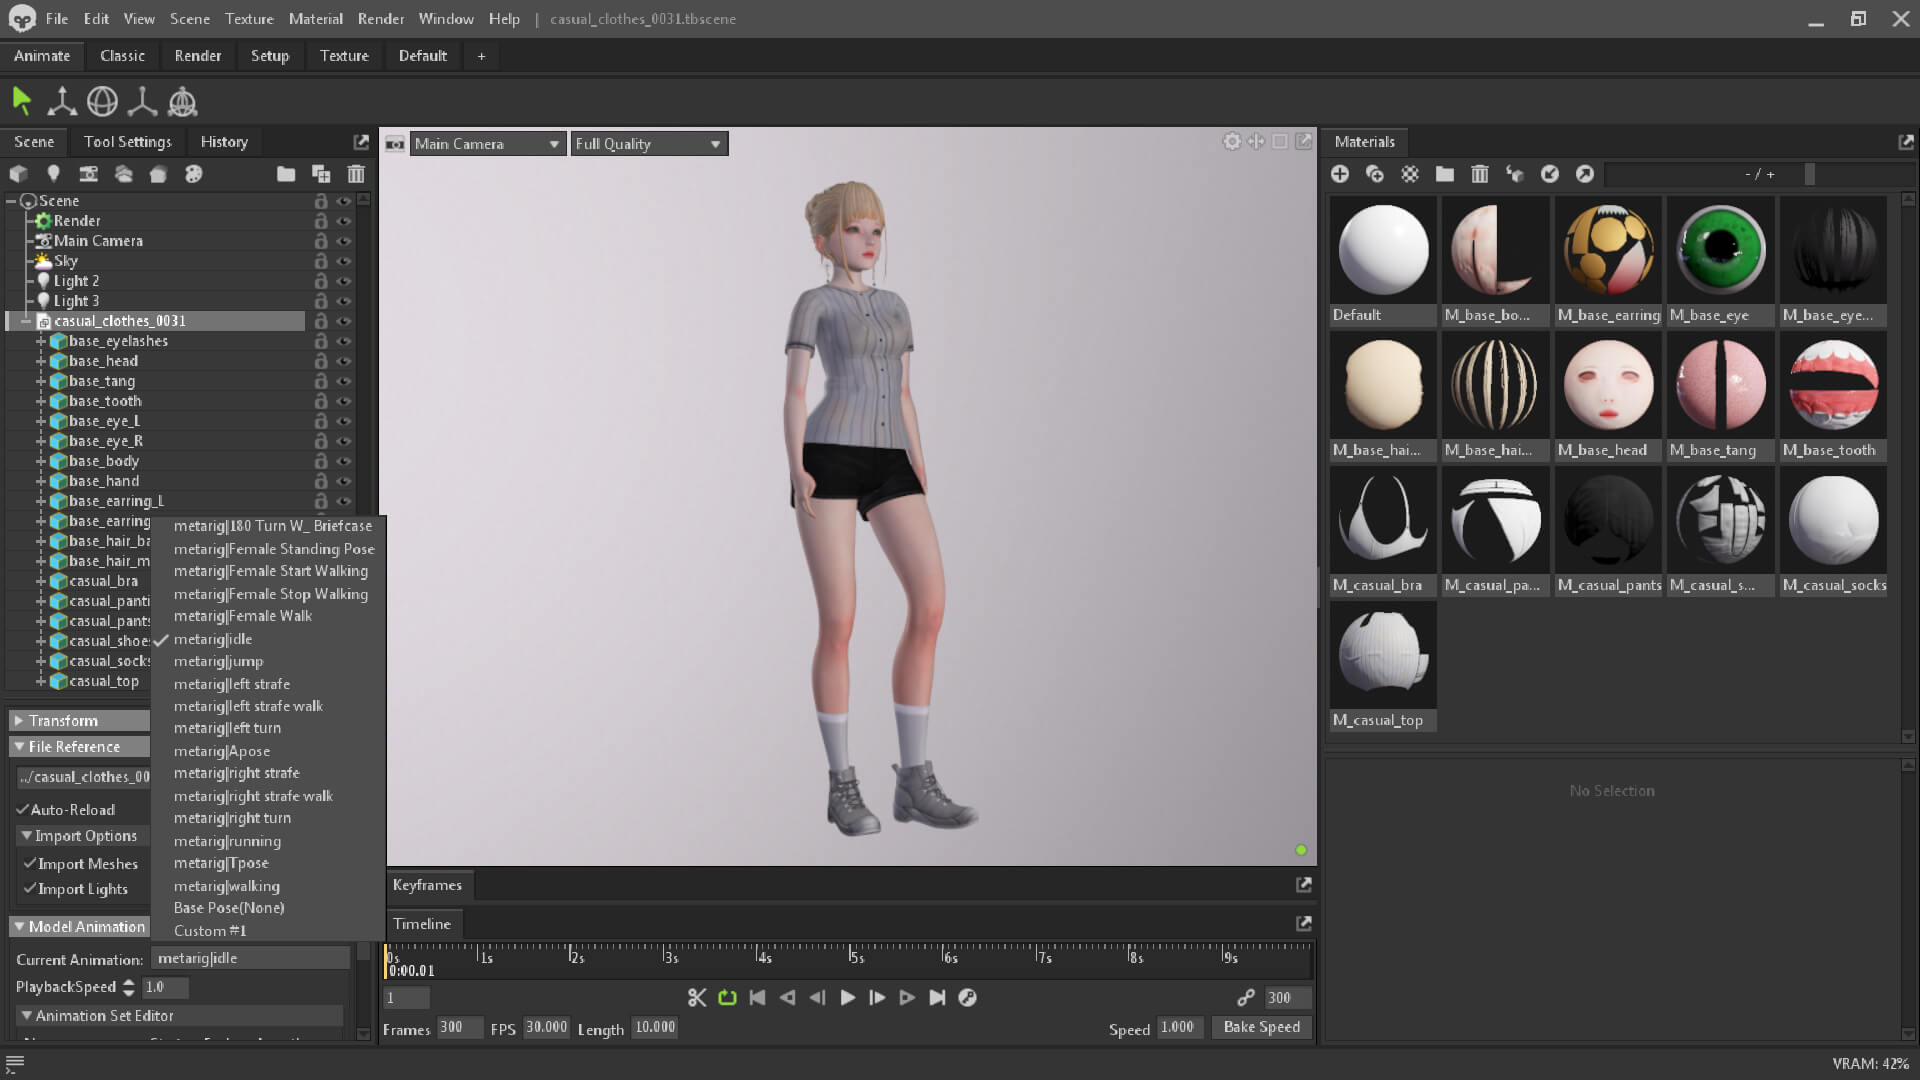Hide the Sky object with eye icon
This screenshot has height=1080, width=1920.
click(344, 261)
